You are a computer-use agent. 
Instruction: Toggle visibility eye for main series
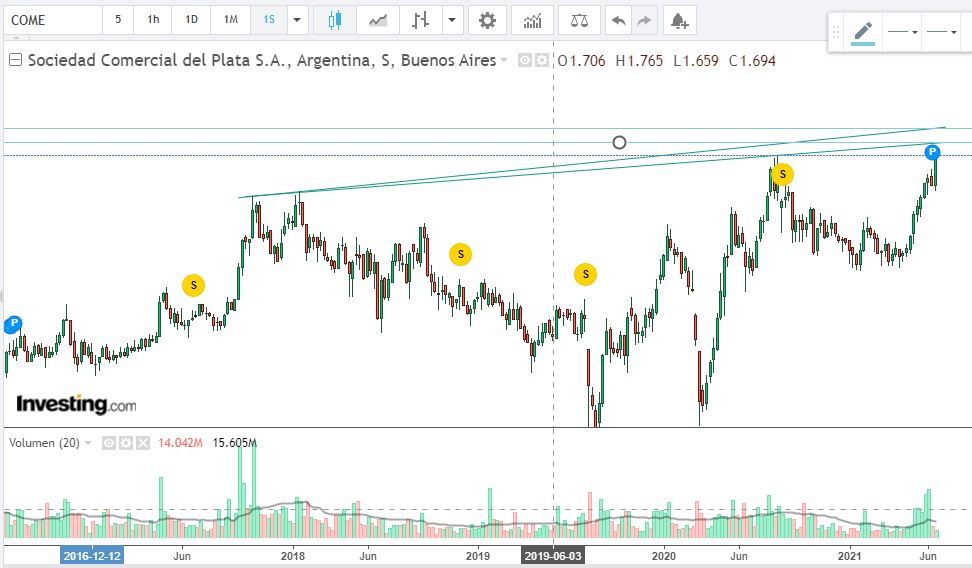tap(525, 61)
